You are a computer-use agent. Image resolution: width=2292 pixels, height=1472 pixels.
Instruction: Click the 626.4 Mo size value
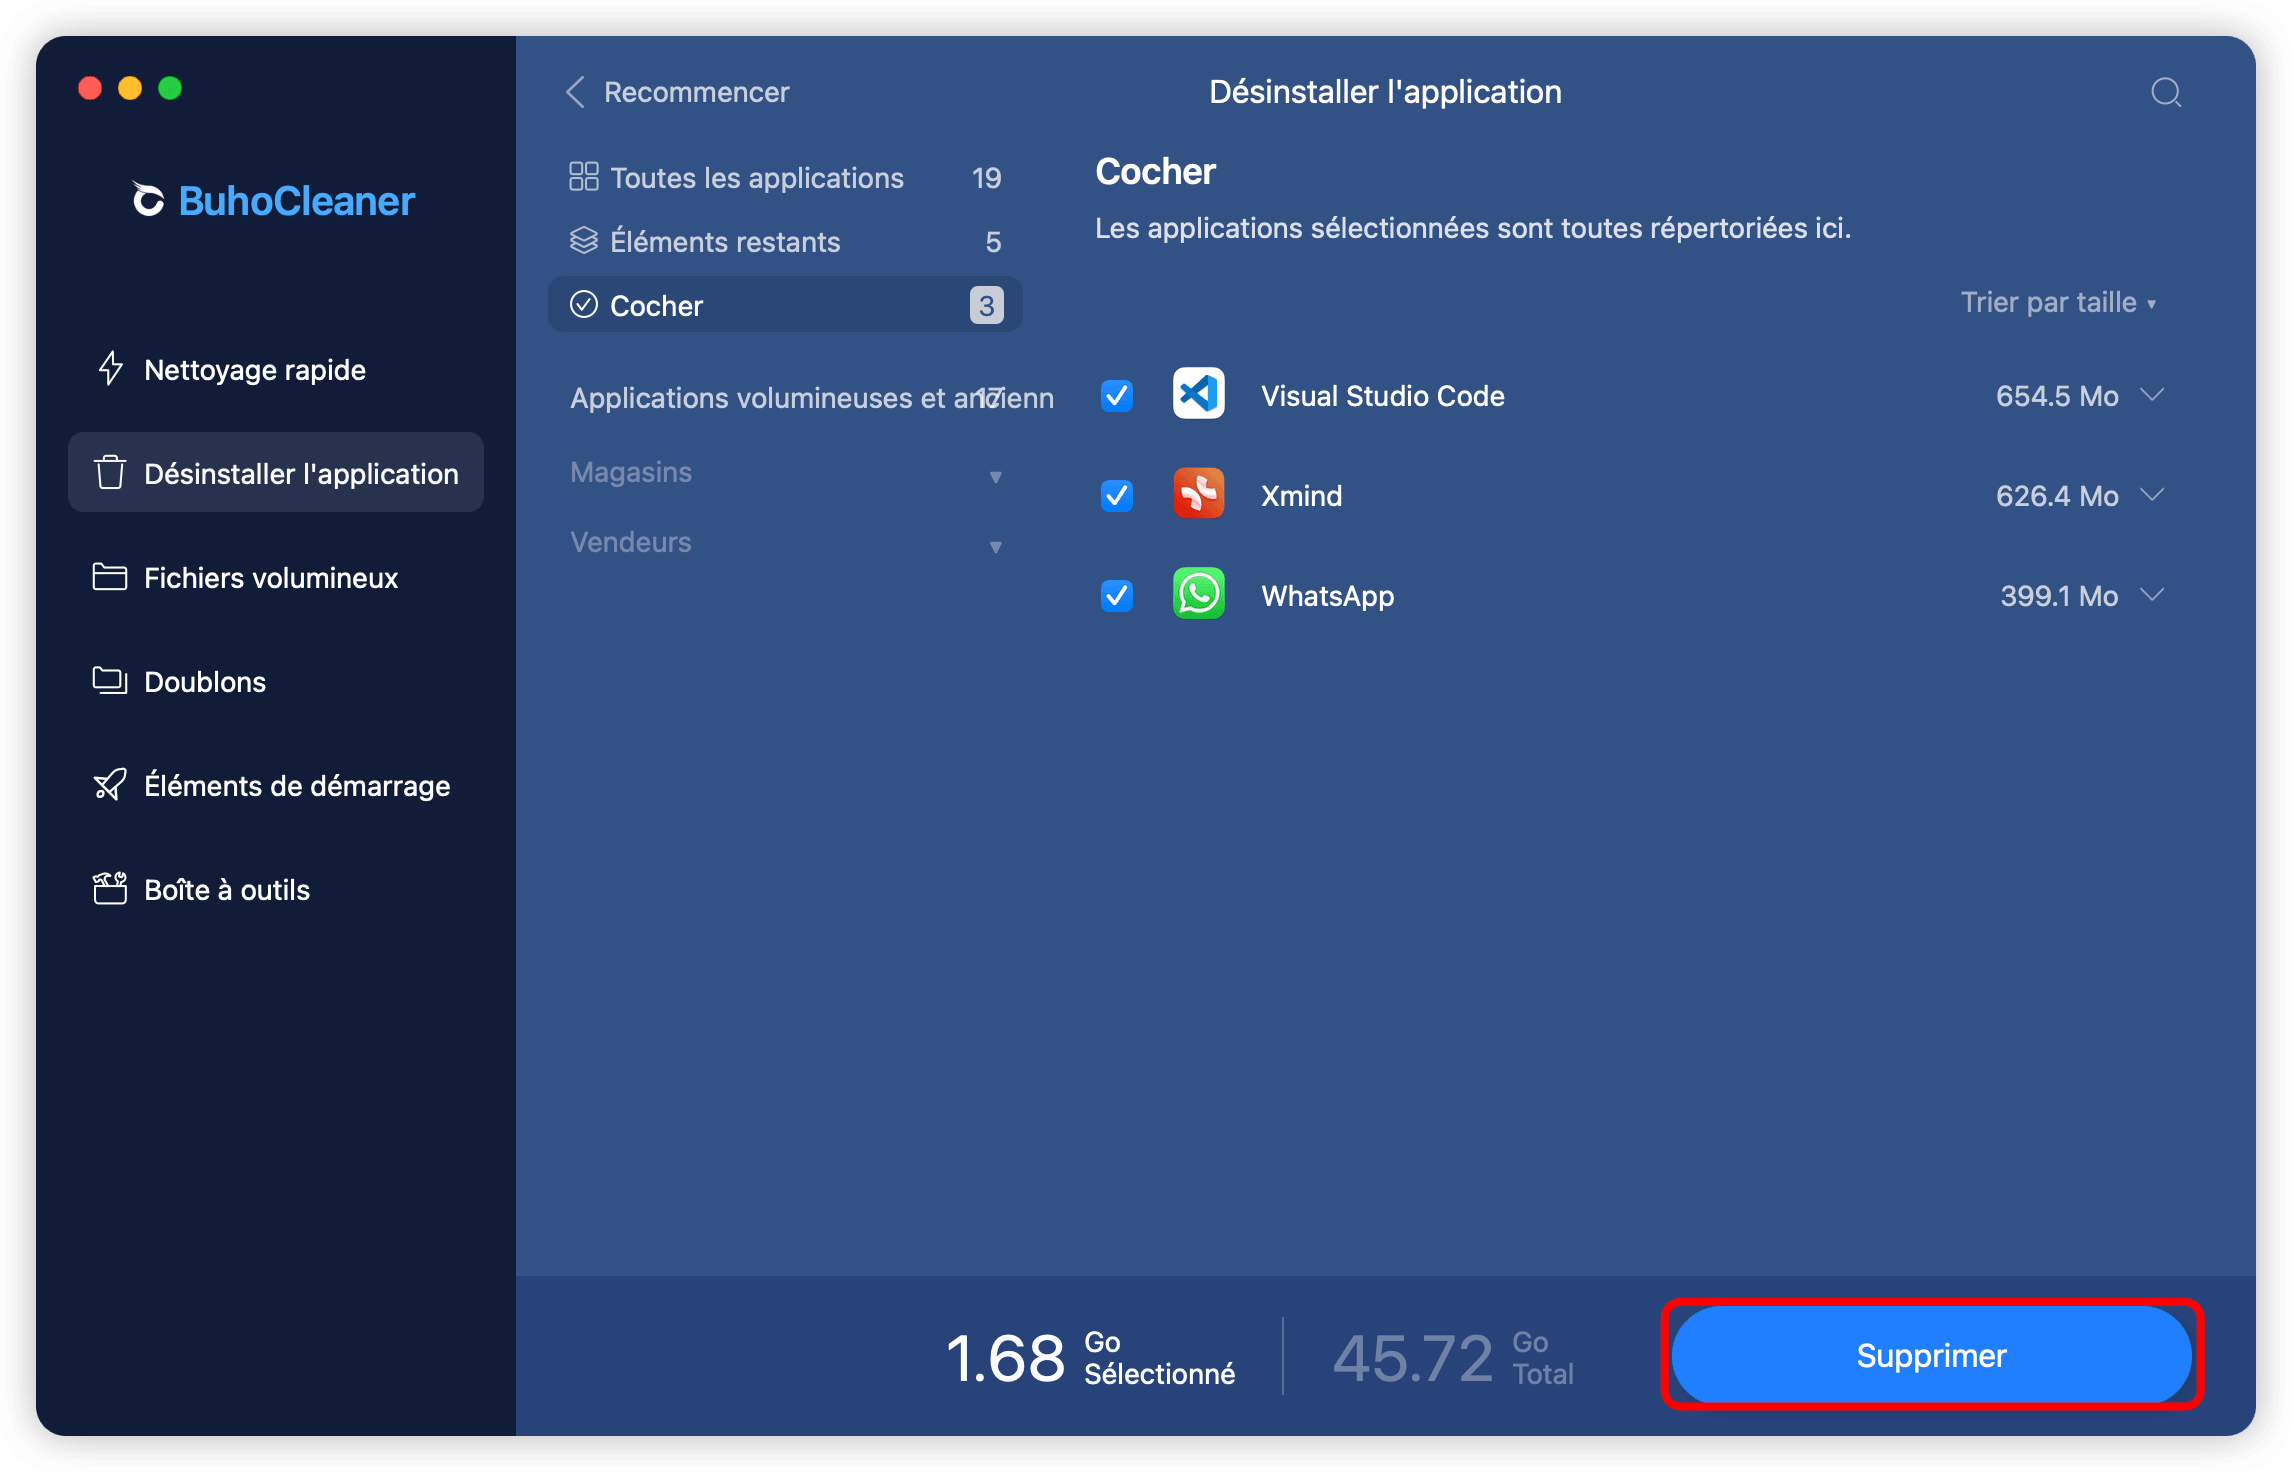click(2057, 496)
